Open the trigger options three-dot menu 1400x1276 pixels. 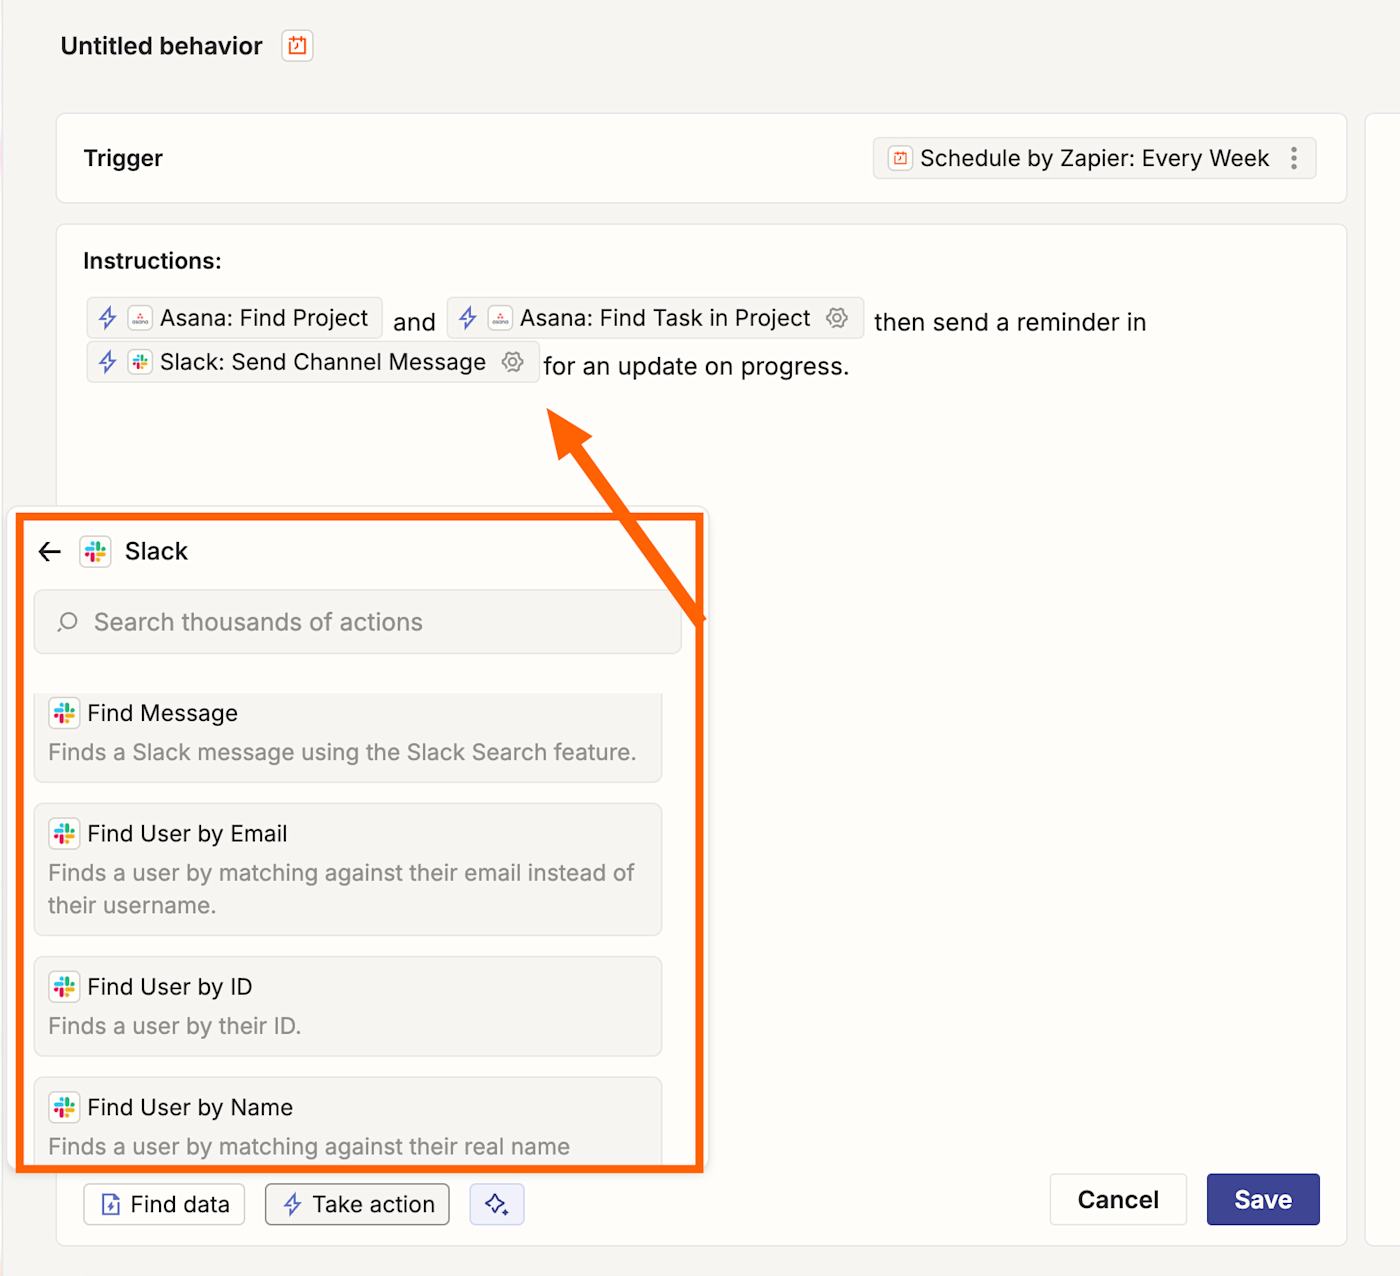[x=1294, y=158]
